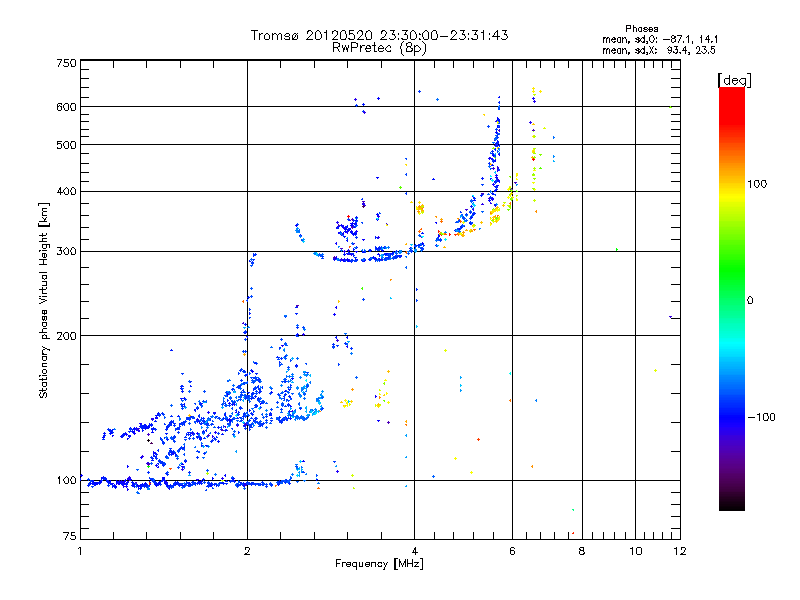This screenshot has height=600, width=800.
Task: Click the y-axis tick label '400'
Action: pyautogui.click(x=66, y=191)
